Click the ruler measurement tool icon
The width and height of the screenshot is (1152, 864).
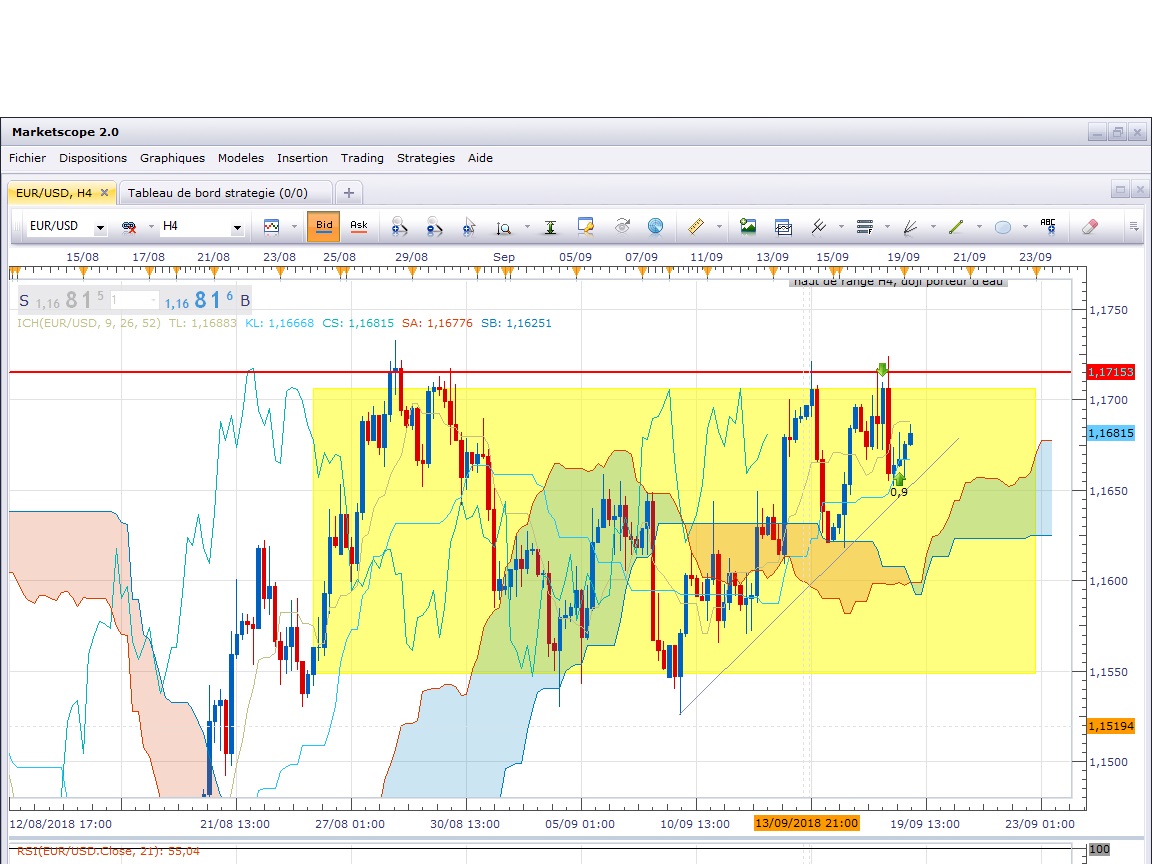click(x=697, y=227)
